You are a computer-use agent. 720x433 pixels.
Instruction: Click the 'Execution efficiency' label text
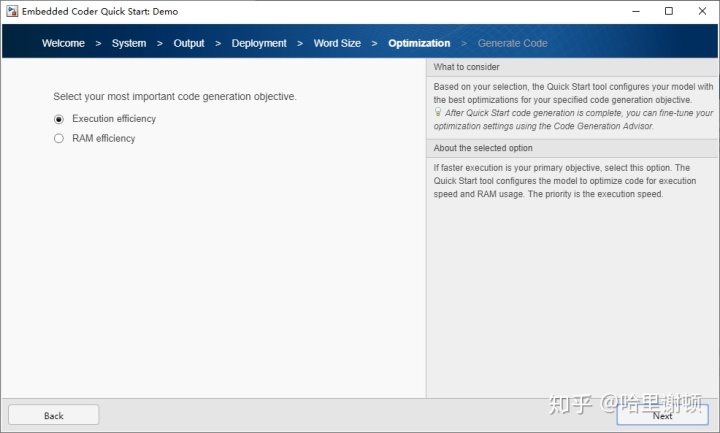point(114,119)
